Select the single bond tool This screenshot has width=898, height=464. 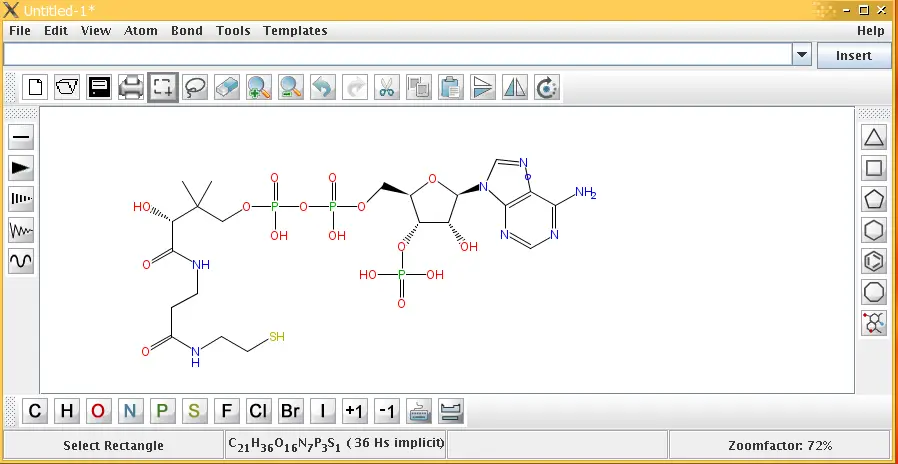21,137
